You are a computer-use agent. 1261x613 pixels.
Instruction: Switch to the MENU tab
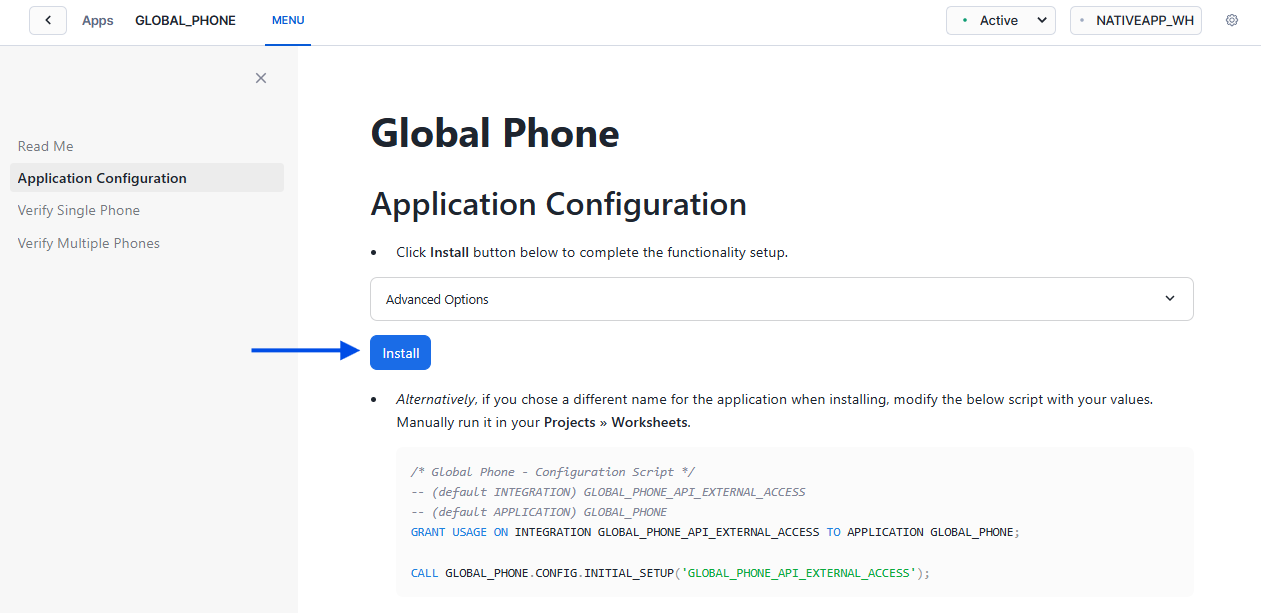pyautogui.click(x=288, y=21)
